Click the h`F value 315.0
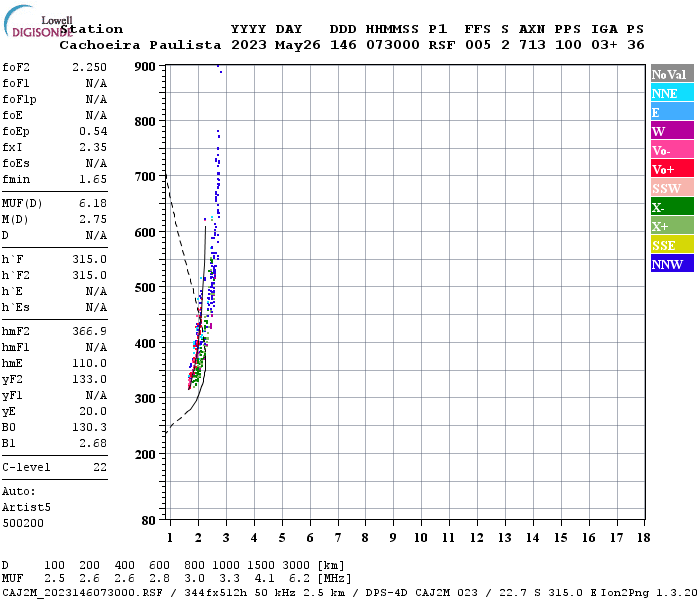This screenshot has height=600, width=700. (x=89, y=259)
